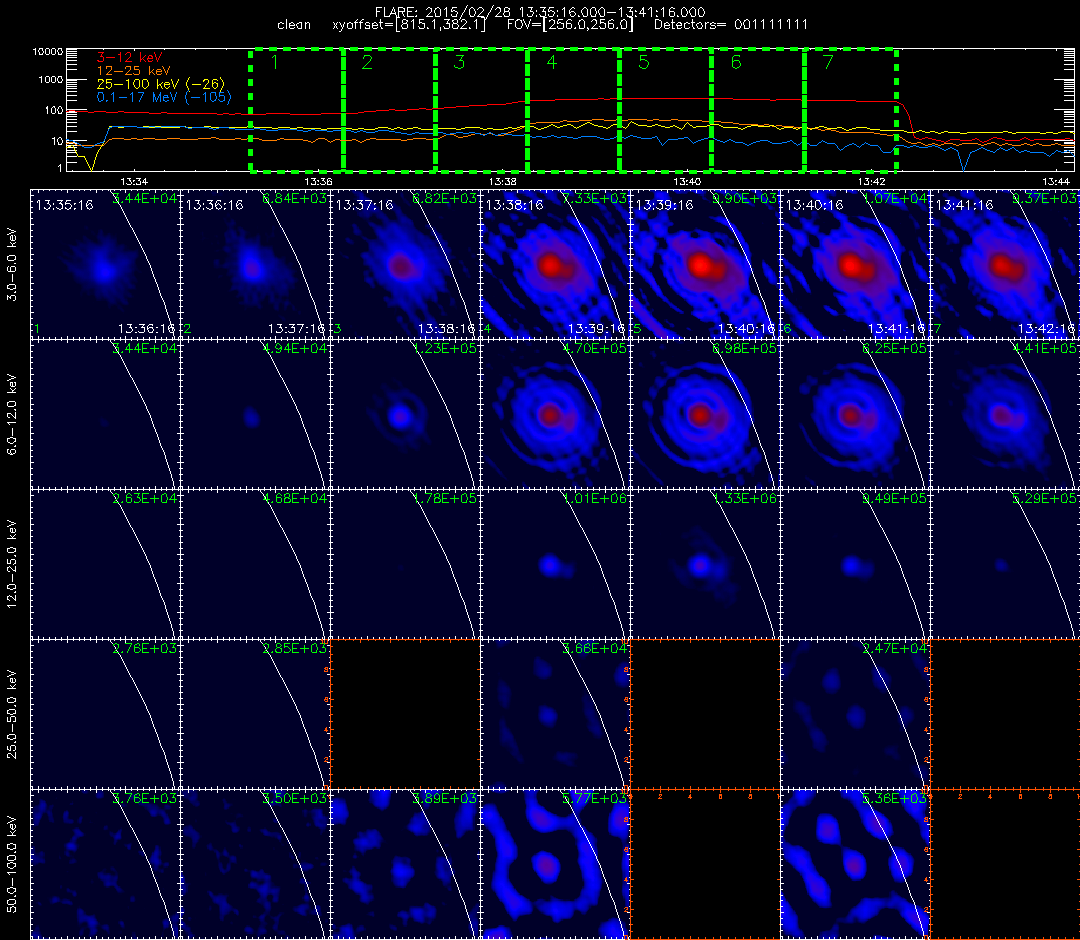
Task: Click the 'Detectors= 001111111' text
Action: (731, 25)
